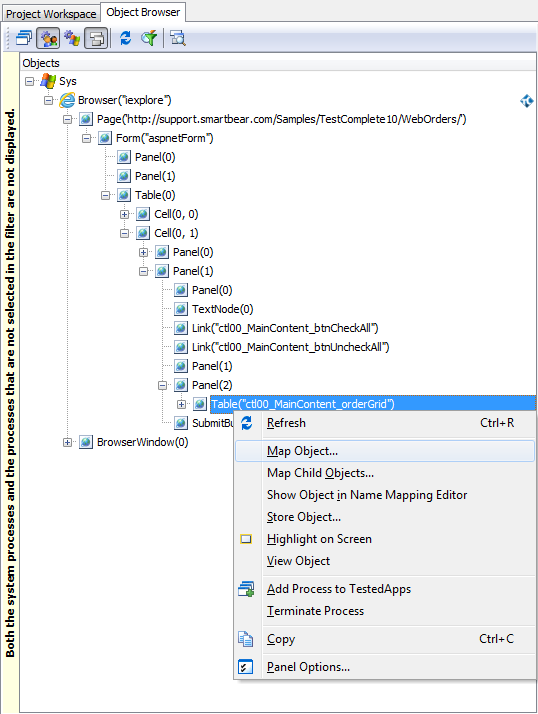
Task: Select the Object Browser tab
Action: point(143,12)
